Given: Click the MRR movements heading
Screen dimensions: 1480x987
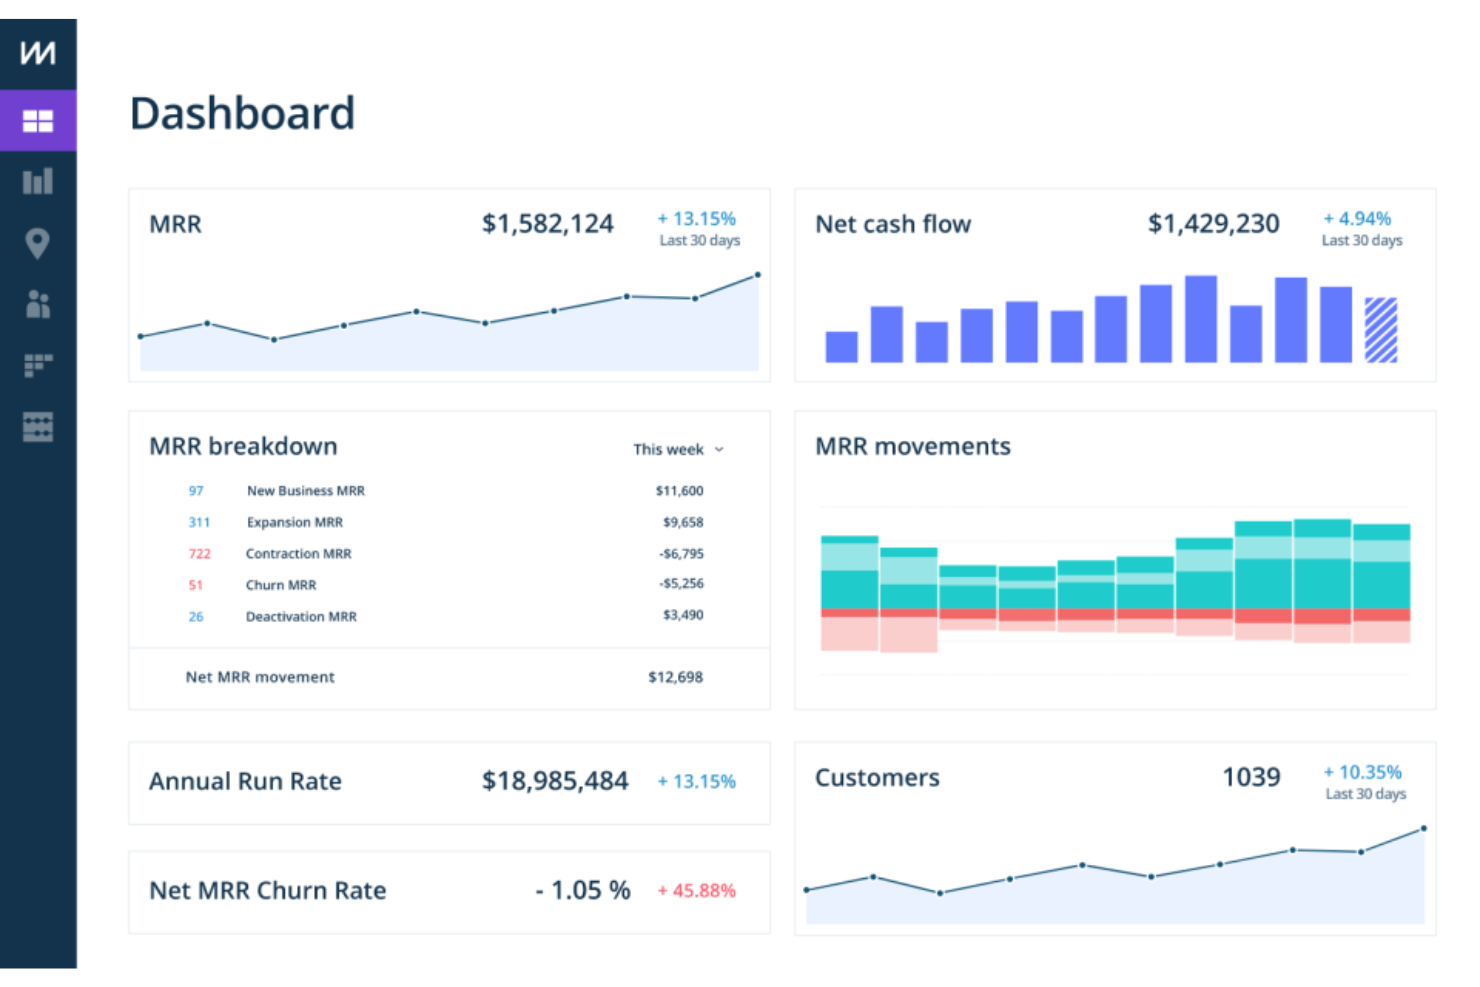Looking at the screenshot, I should 913,446.
